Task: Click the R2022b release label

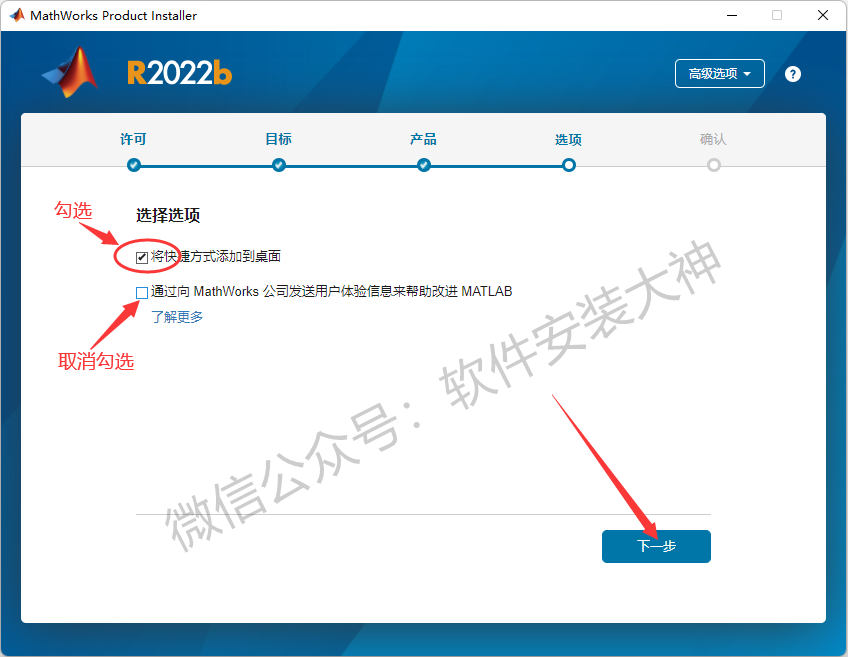Action: point(180,73)
